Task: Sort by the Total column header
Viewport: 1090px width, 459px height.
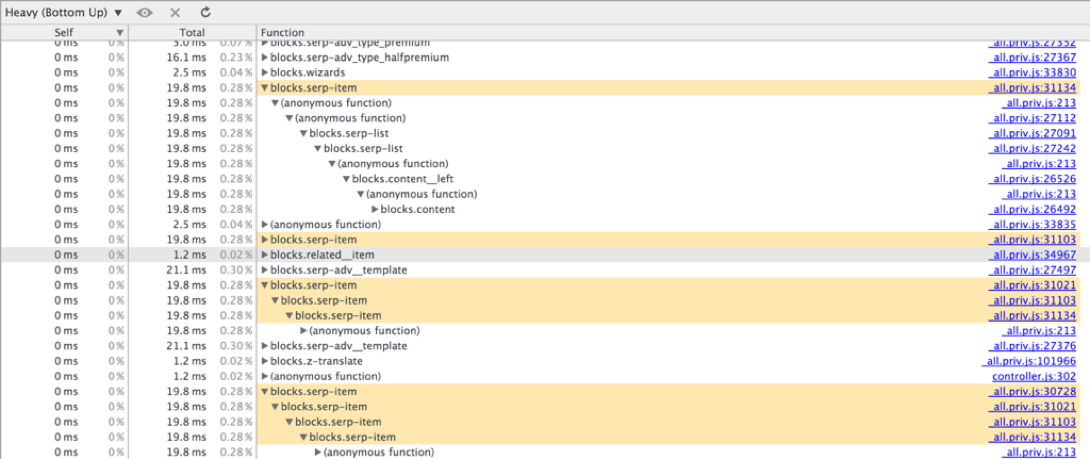Action: point(192,33)
